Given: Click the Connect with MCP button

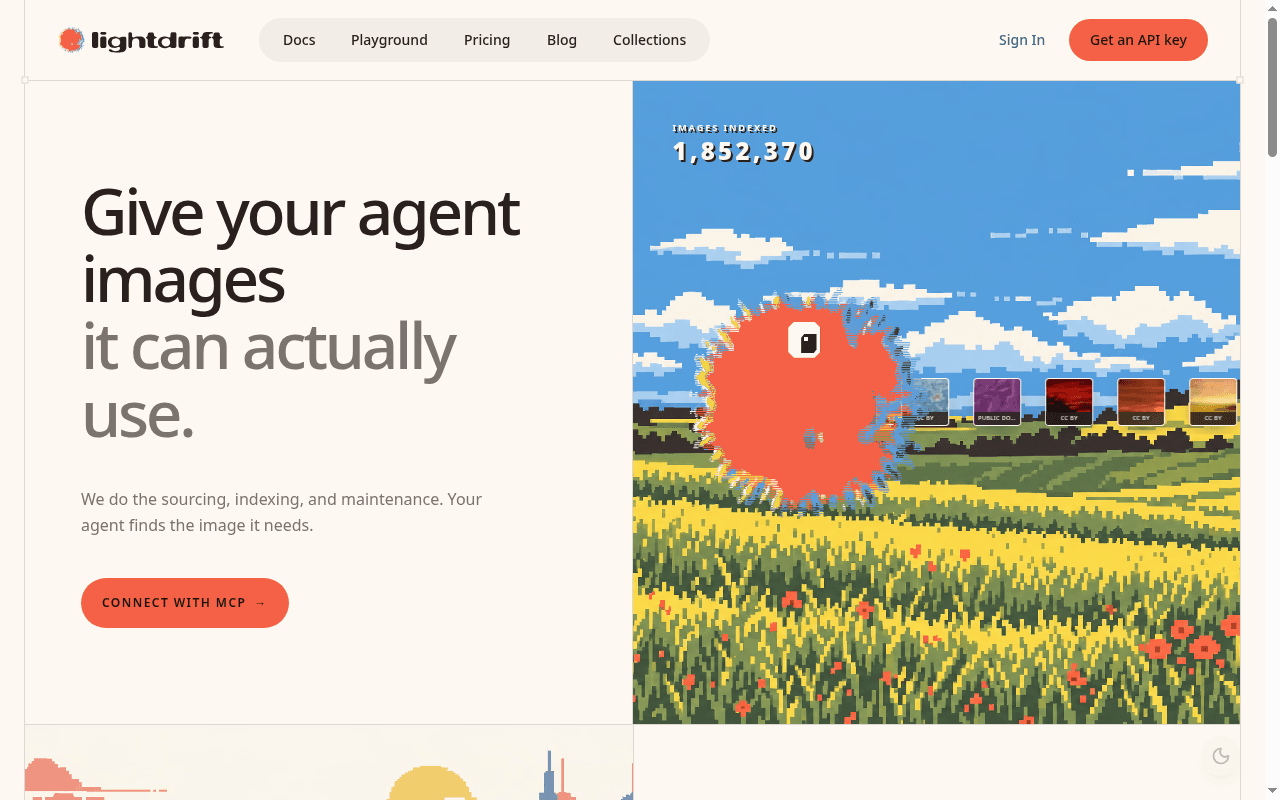Looking at the screenshot, I should tap(185, 603).
